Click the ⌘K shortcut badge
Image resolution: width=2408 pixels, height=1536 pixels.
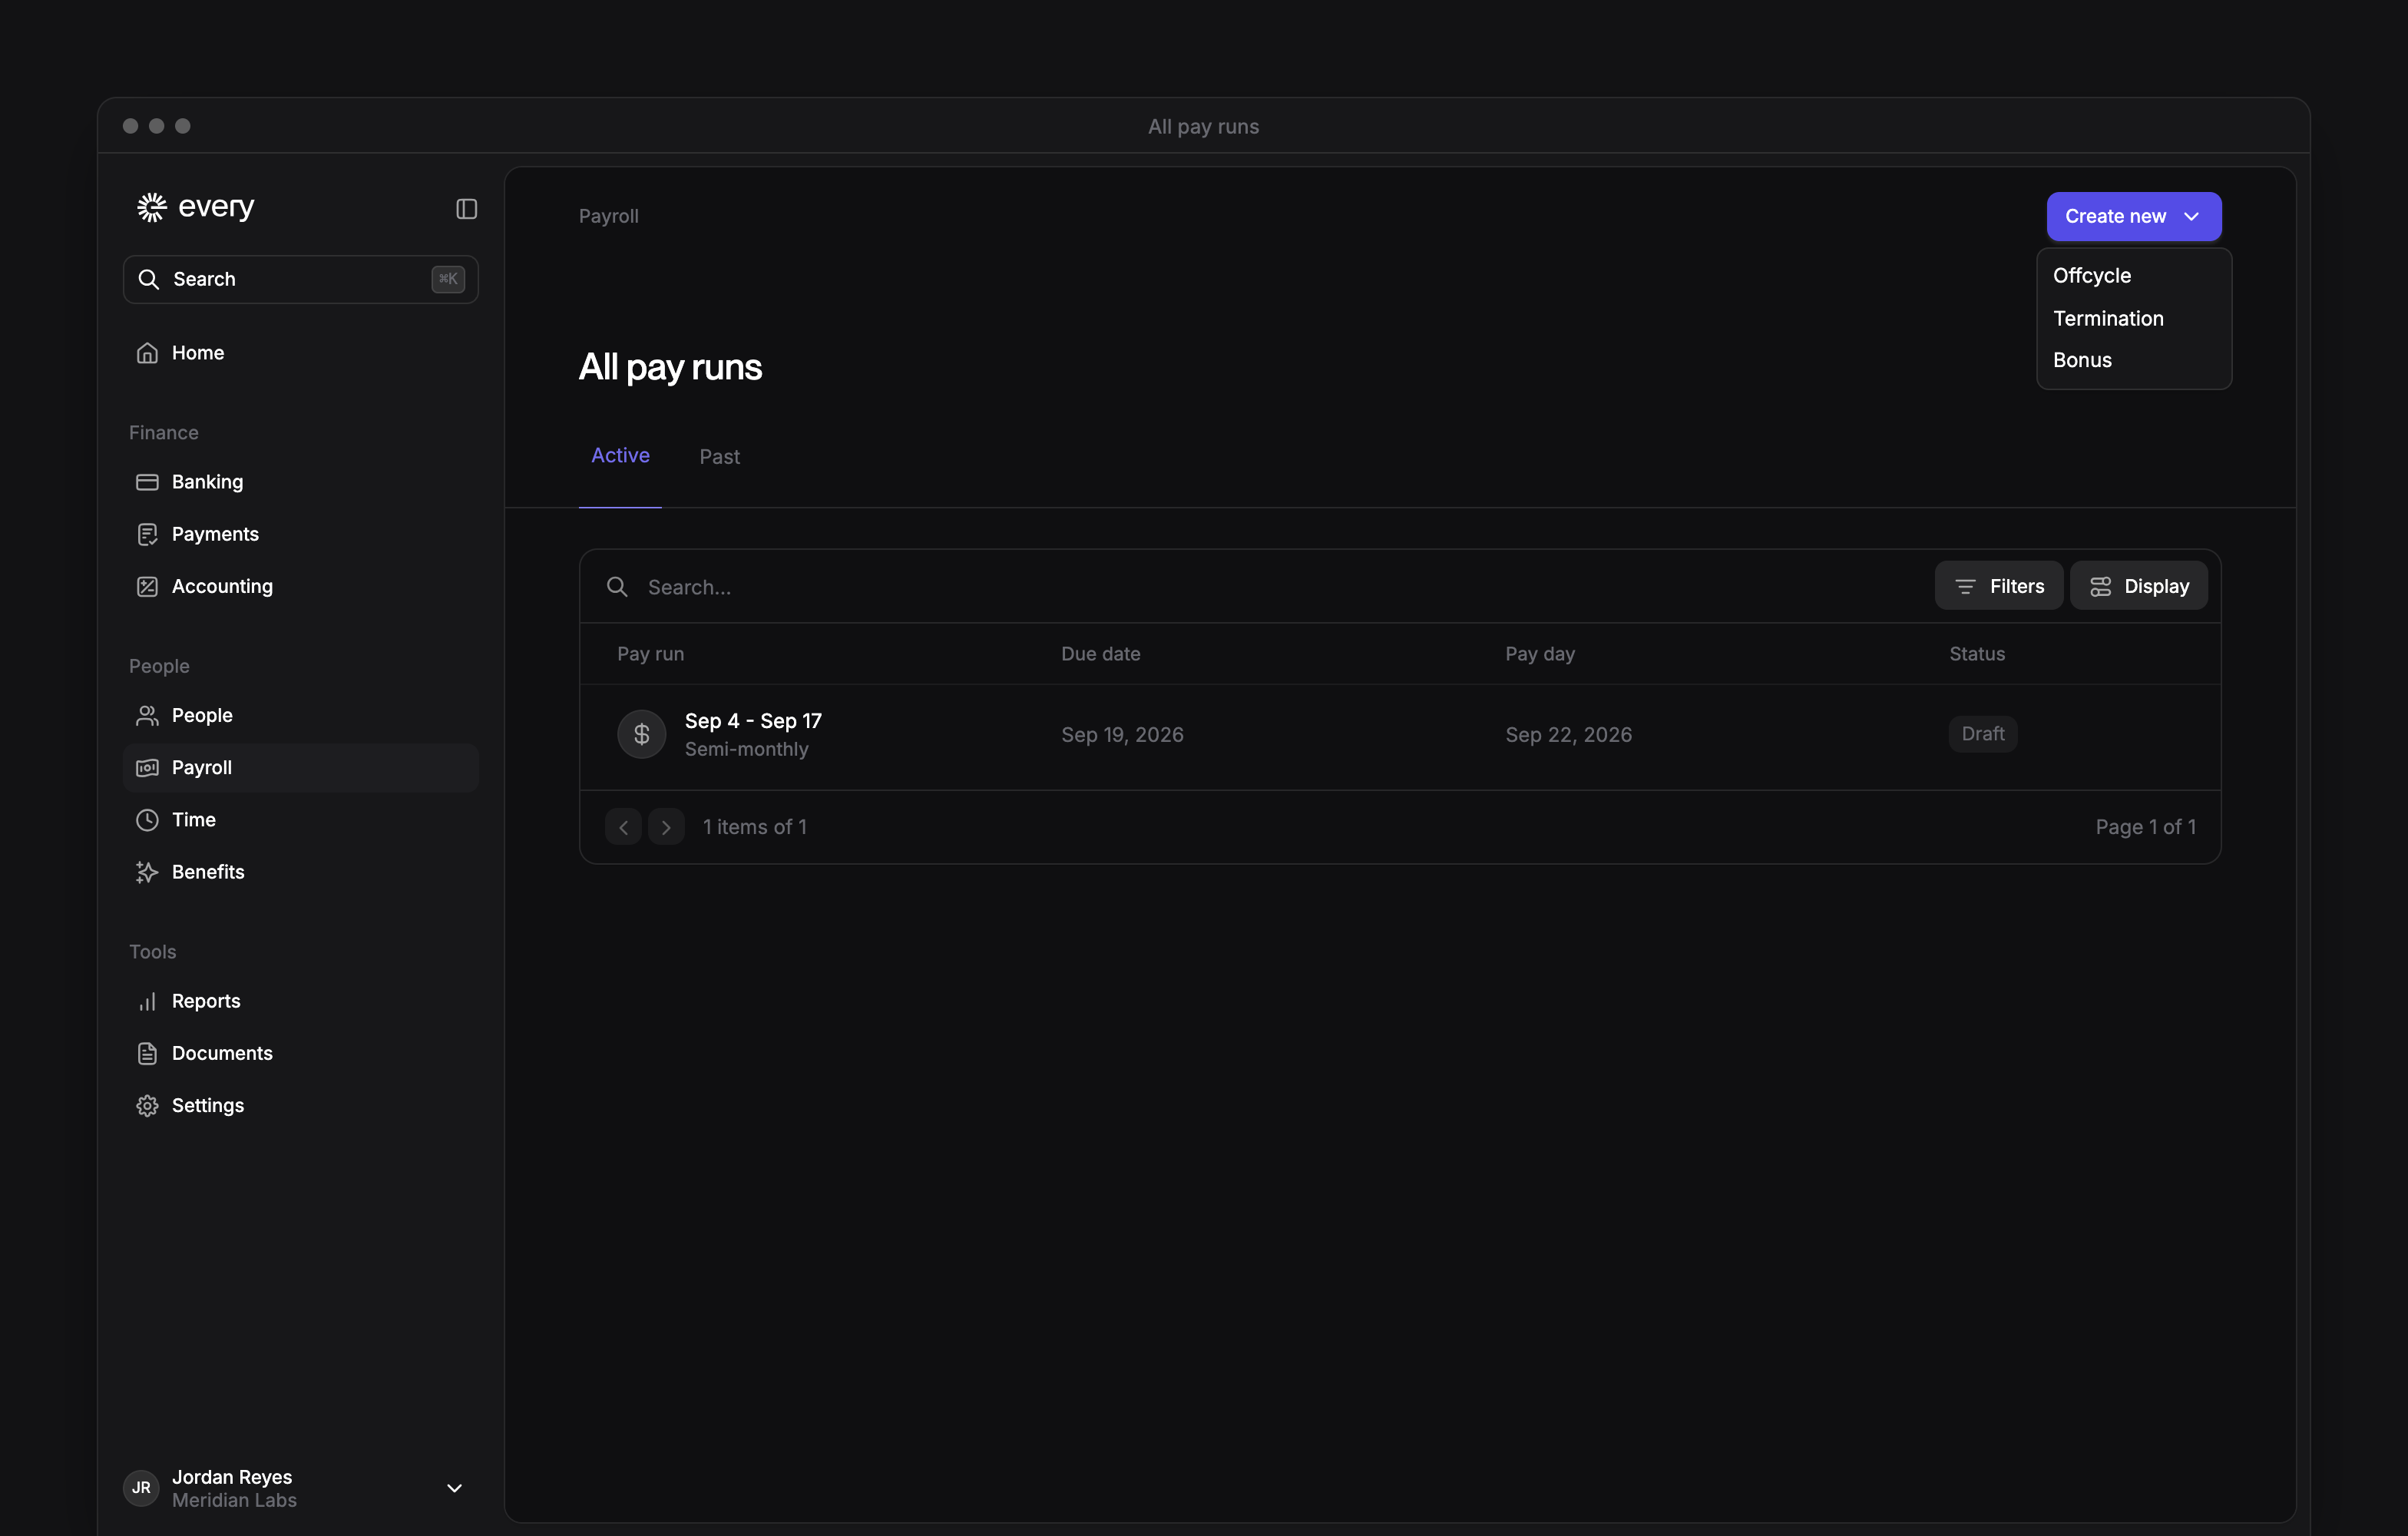point(447,279)
